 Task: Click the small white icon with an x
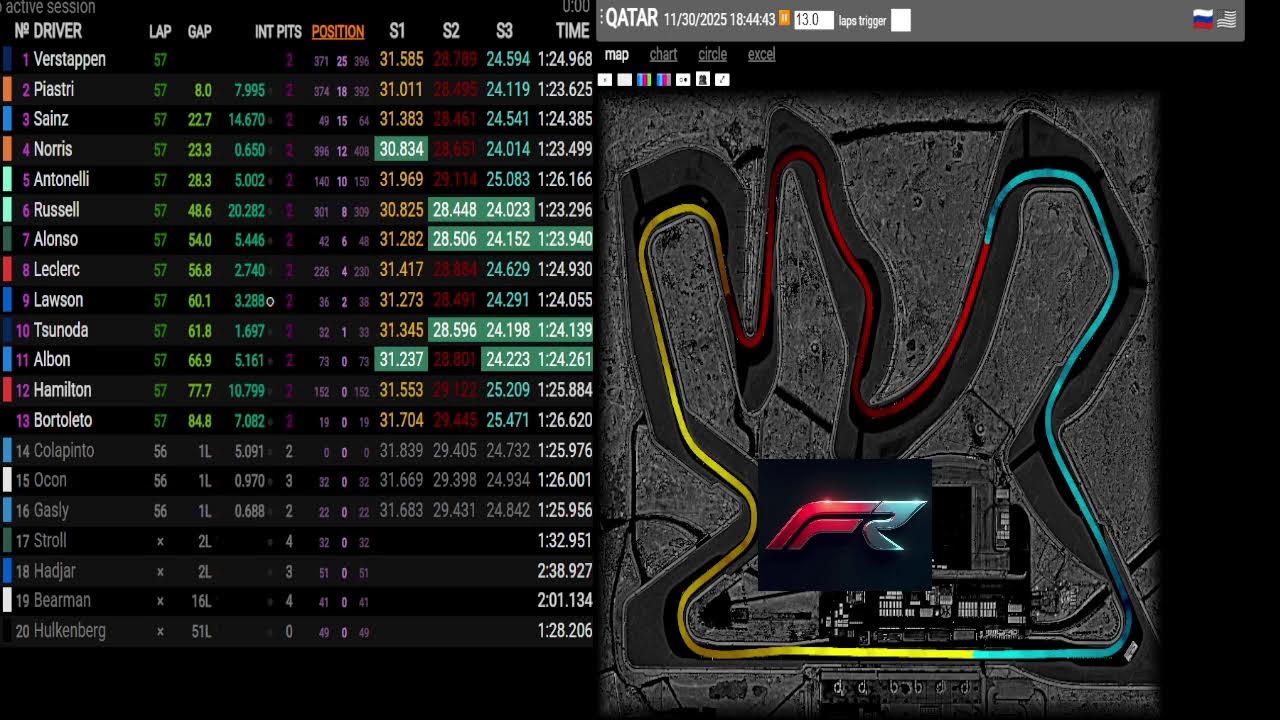point(604,80)
